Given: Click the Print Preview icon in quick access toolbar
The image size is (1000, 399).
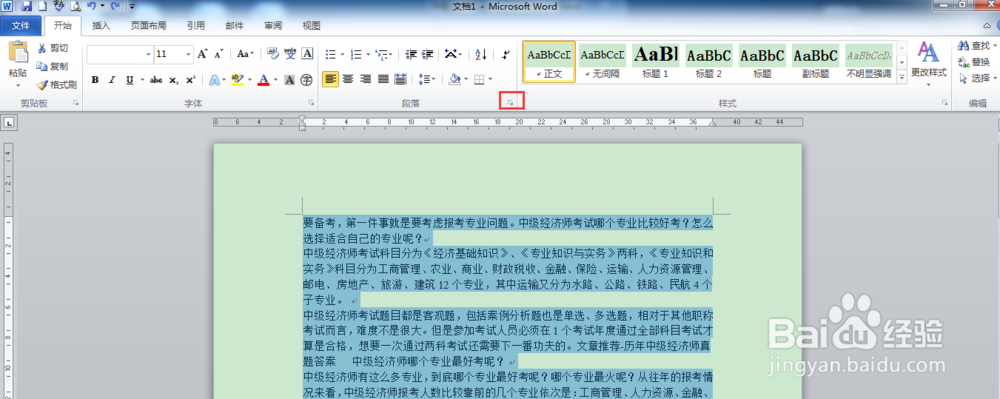Looking at the screenshot, I should [x=75, y=6].
